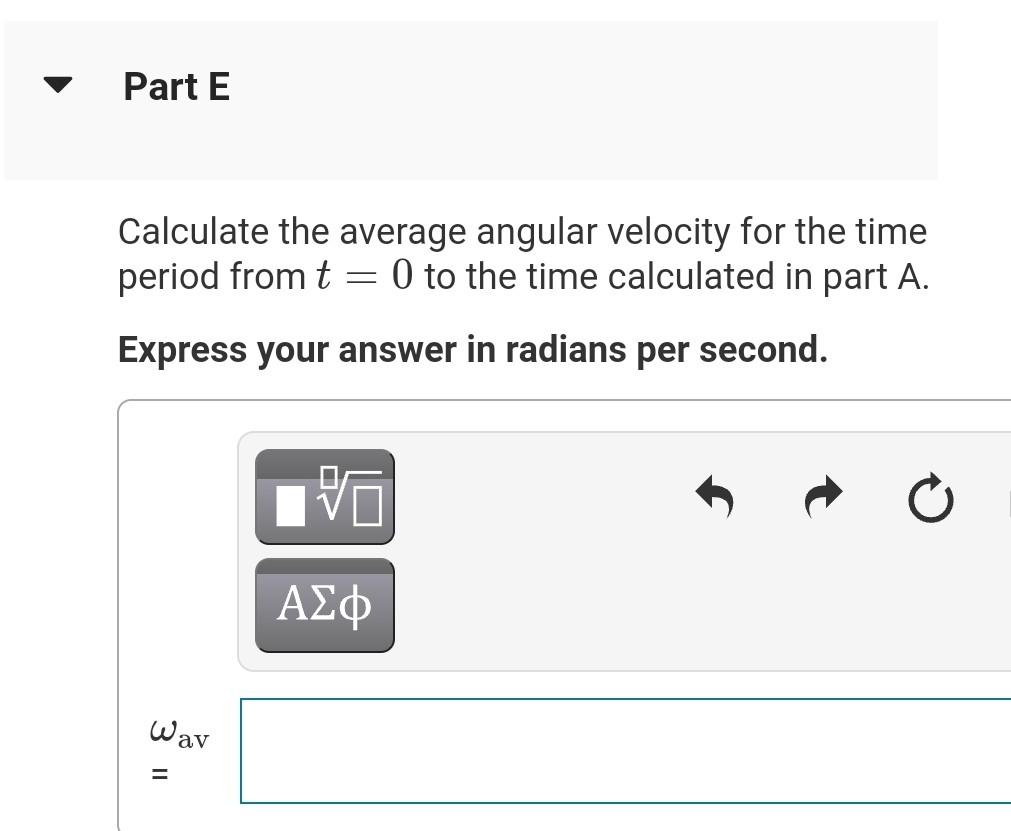Open the Greek symbols ΑΣΦ palette
The height and width of the screenshot is (831, 1011).
coord(324,605)
